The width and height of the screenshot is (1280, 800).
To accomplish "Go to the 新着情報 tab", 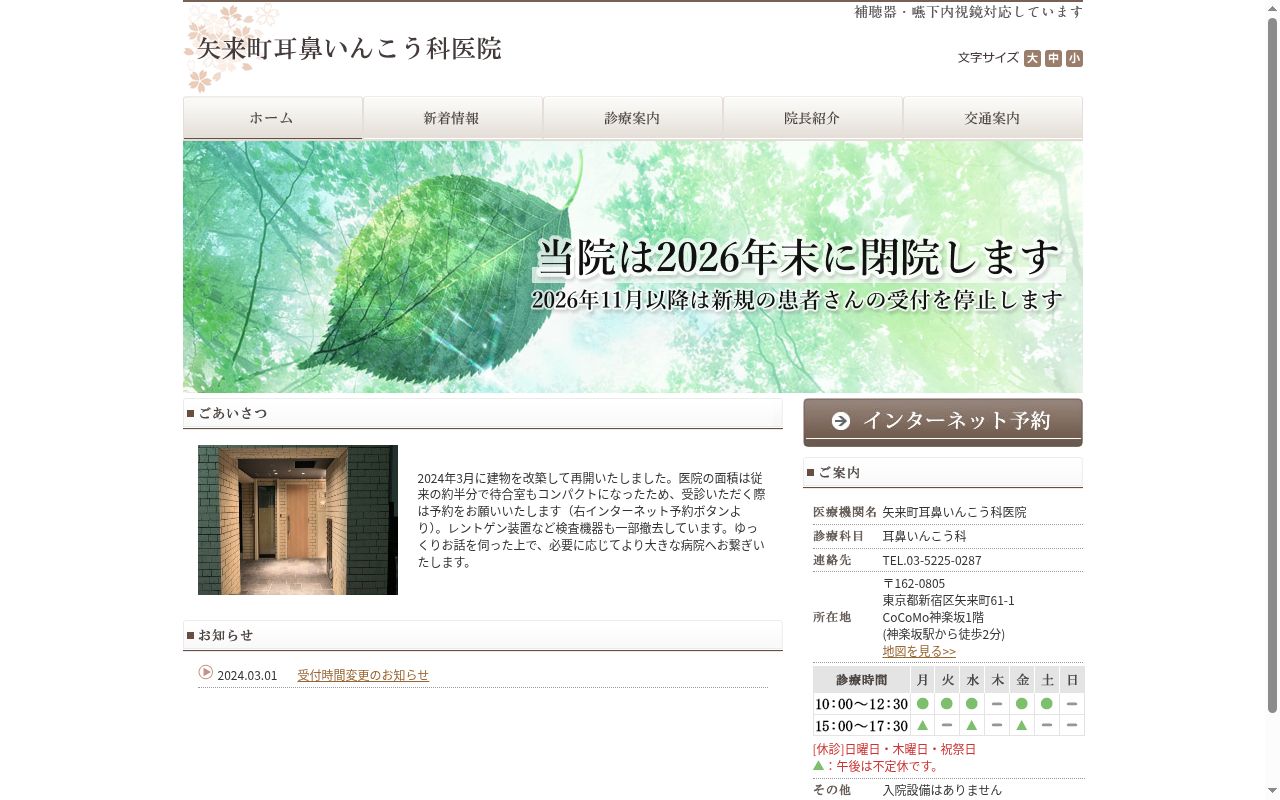I will click(x=453, y=118).
